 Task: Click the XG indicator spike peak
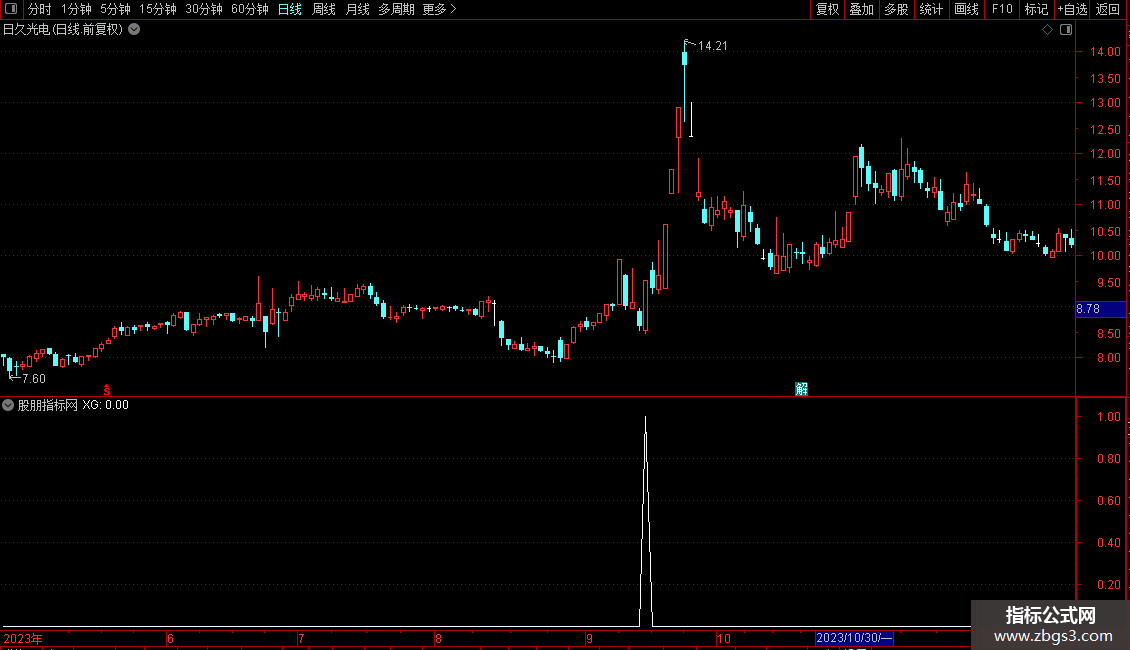point(645,418)
